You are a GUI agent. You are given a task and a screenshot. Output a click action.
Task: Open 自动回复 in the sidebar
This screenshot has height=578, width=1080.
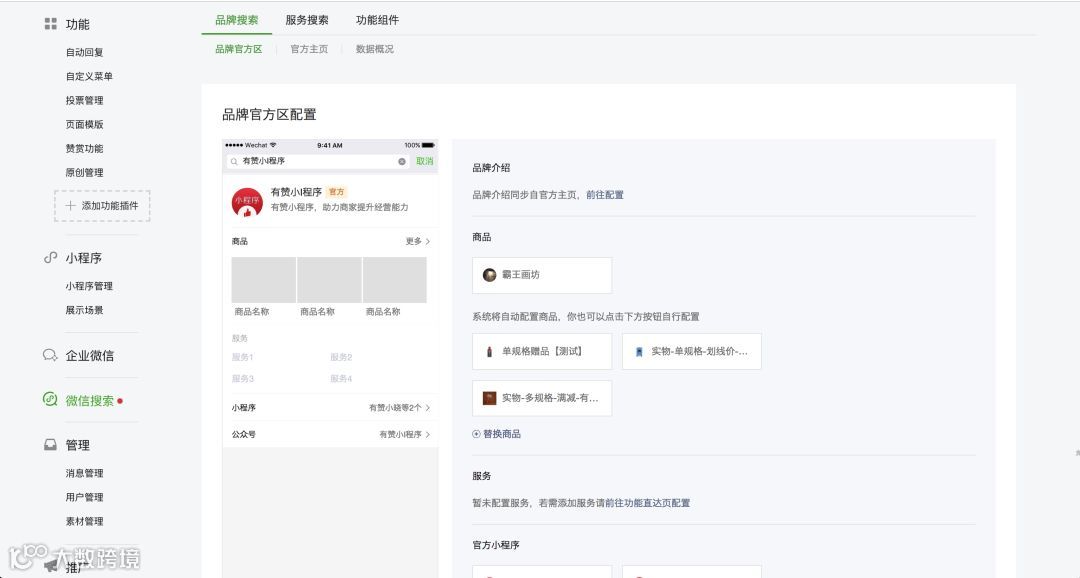pyautogui.click(x=85, y=52)
